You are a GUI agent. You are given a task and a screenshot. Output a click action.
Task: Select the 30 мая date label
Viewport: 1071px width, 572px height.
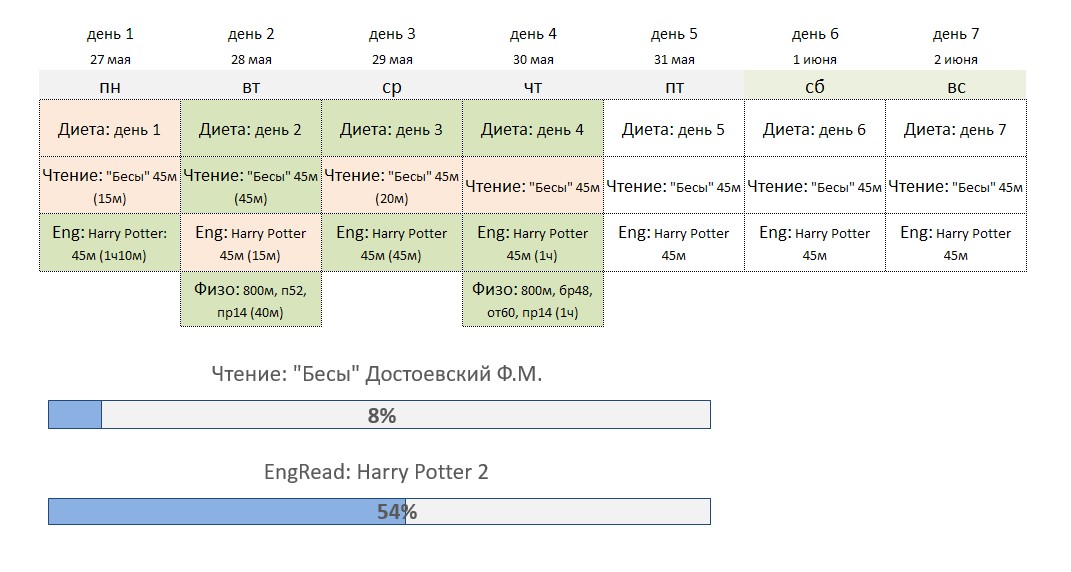pos(533,59)
